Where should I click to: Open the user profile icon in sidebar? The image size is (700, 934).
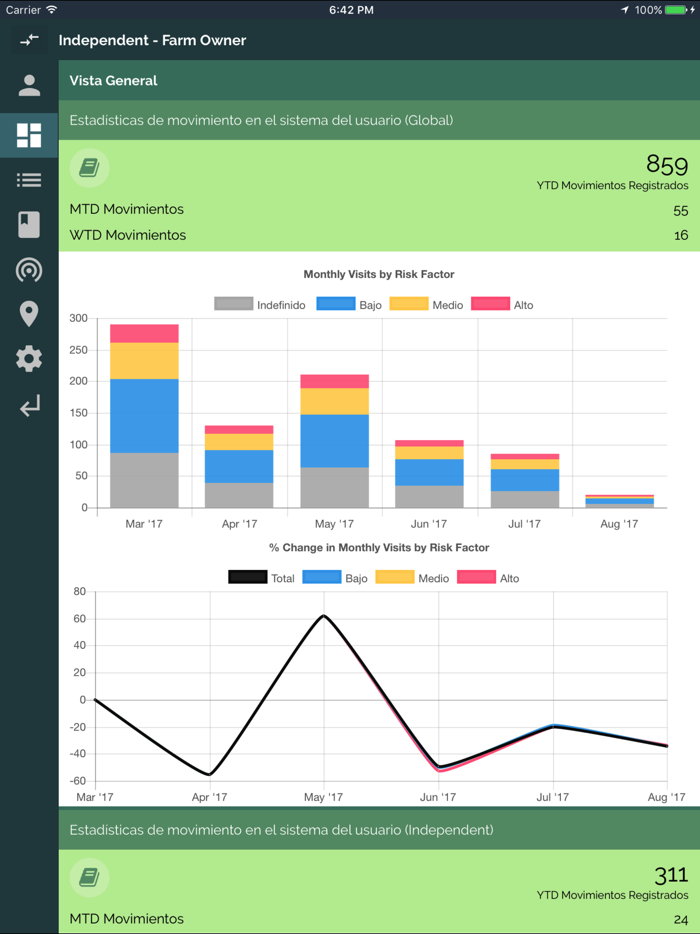[x=29, y=86]
